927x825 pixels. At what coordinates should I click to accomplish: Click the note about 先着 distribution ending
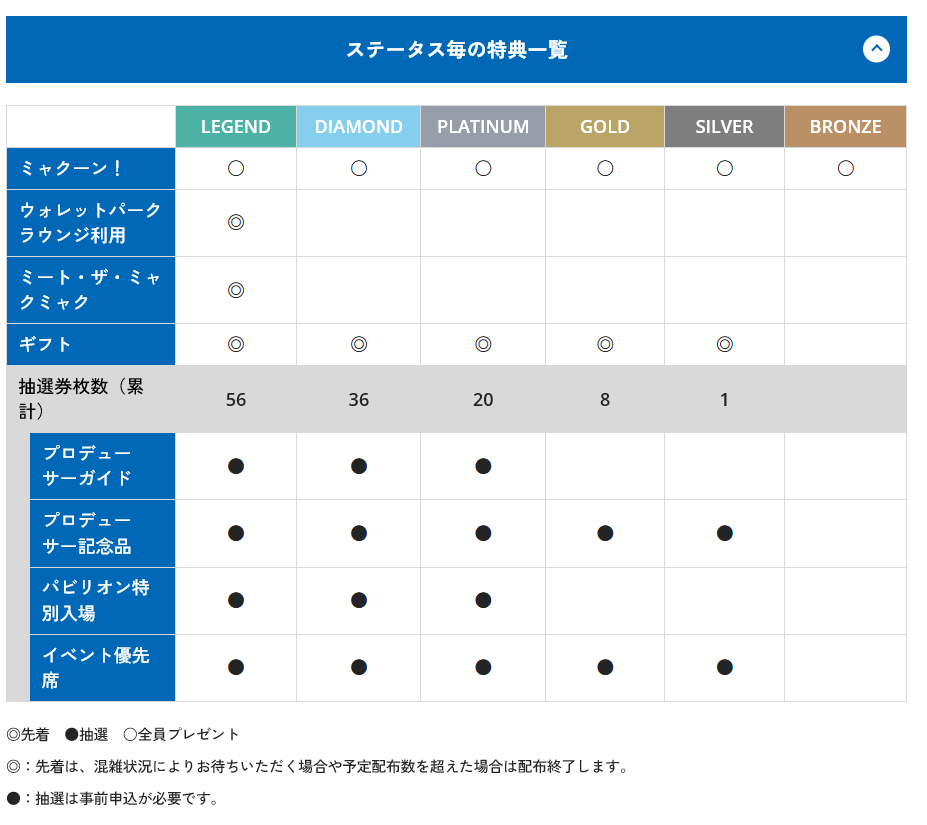pos(317,767)
